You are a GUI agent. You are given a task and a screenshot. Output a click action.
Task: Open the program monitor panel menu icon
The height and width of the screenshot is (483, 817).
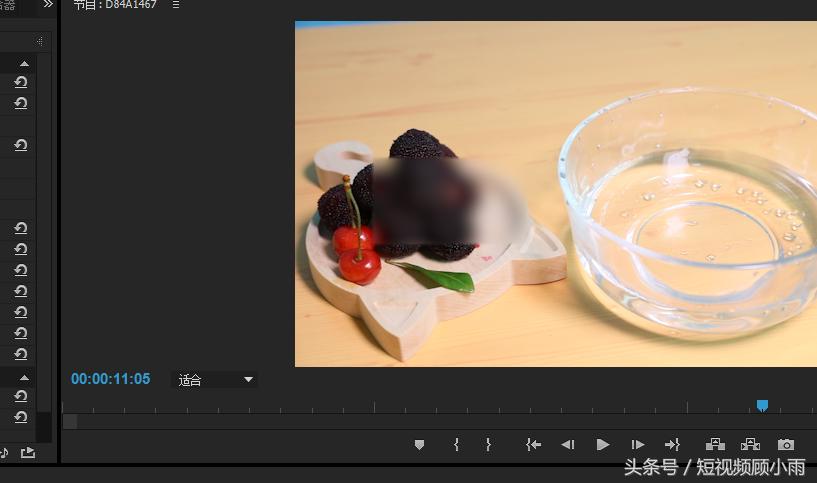(176, 5)
